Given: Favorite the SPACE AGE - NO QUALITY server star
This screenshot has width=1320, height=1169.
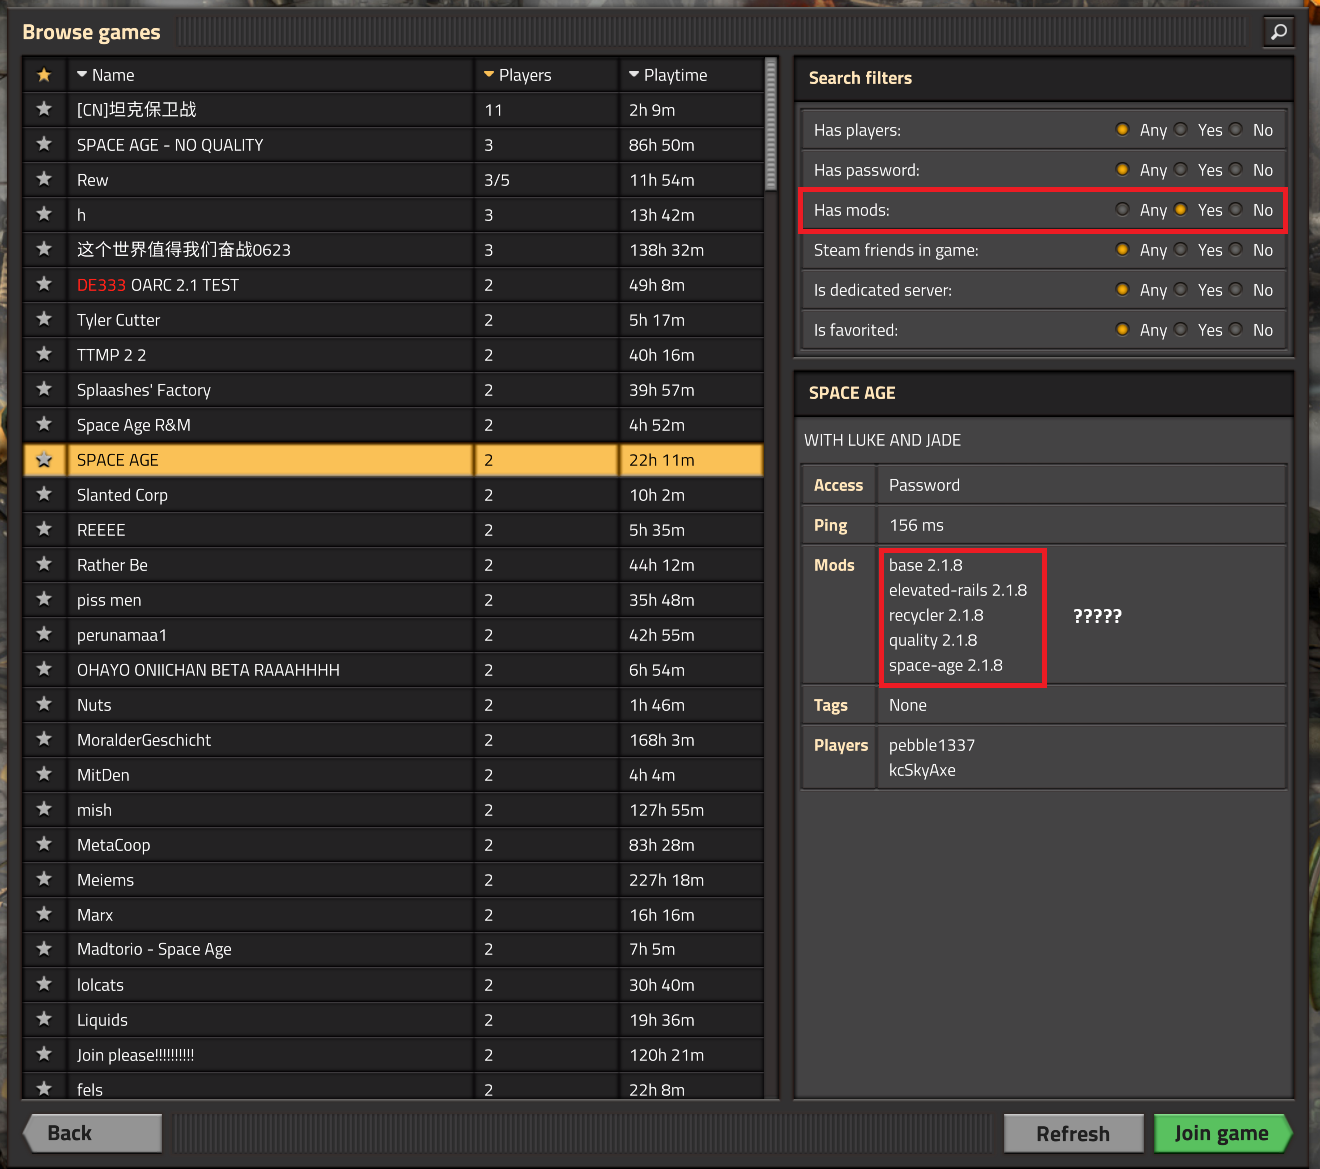Looking at the screenshot, I should tap(44, 144).
